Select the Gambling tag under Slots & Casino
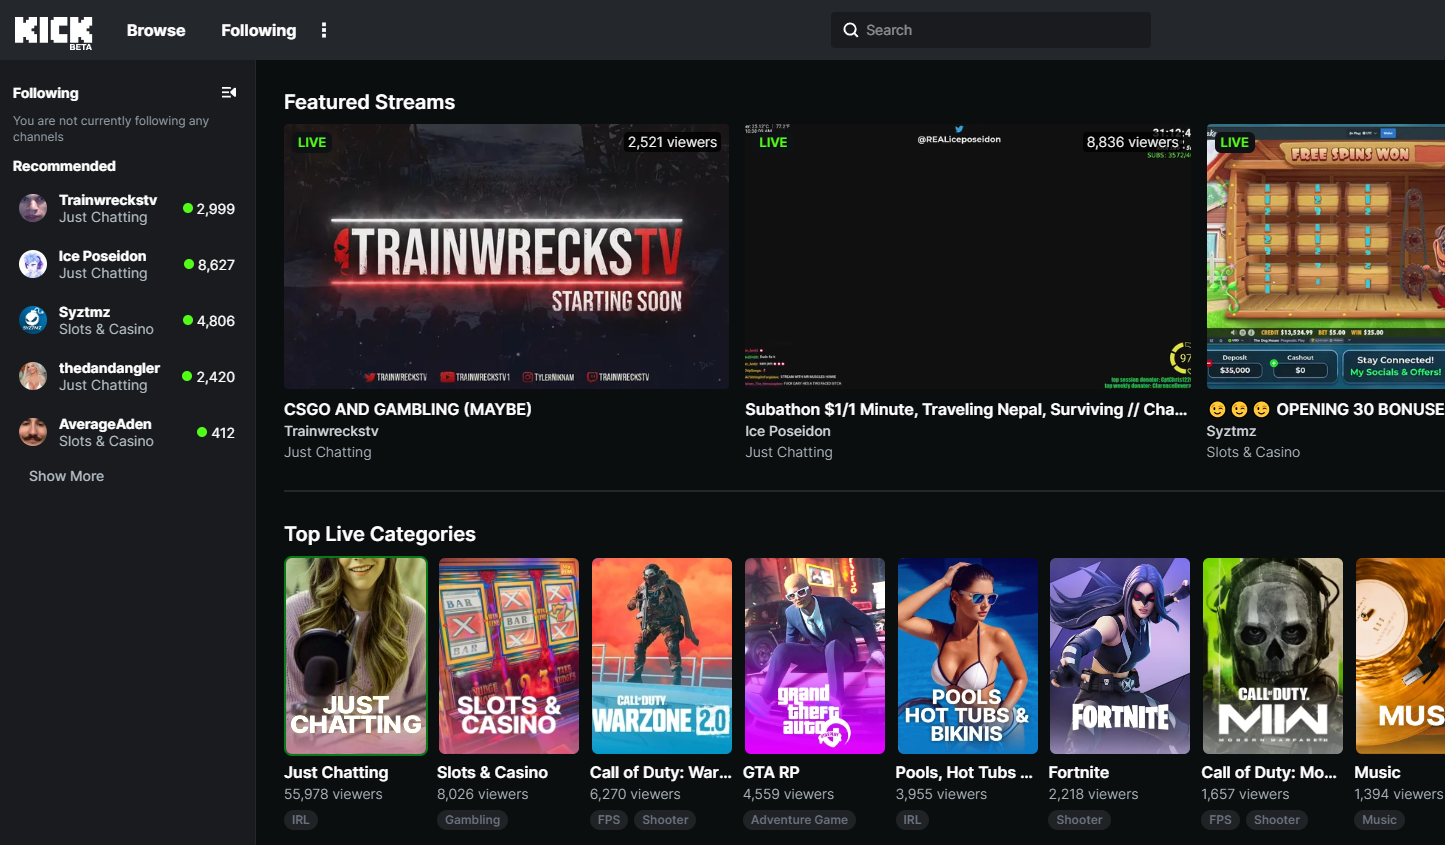 point(472,820)
